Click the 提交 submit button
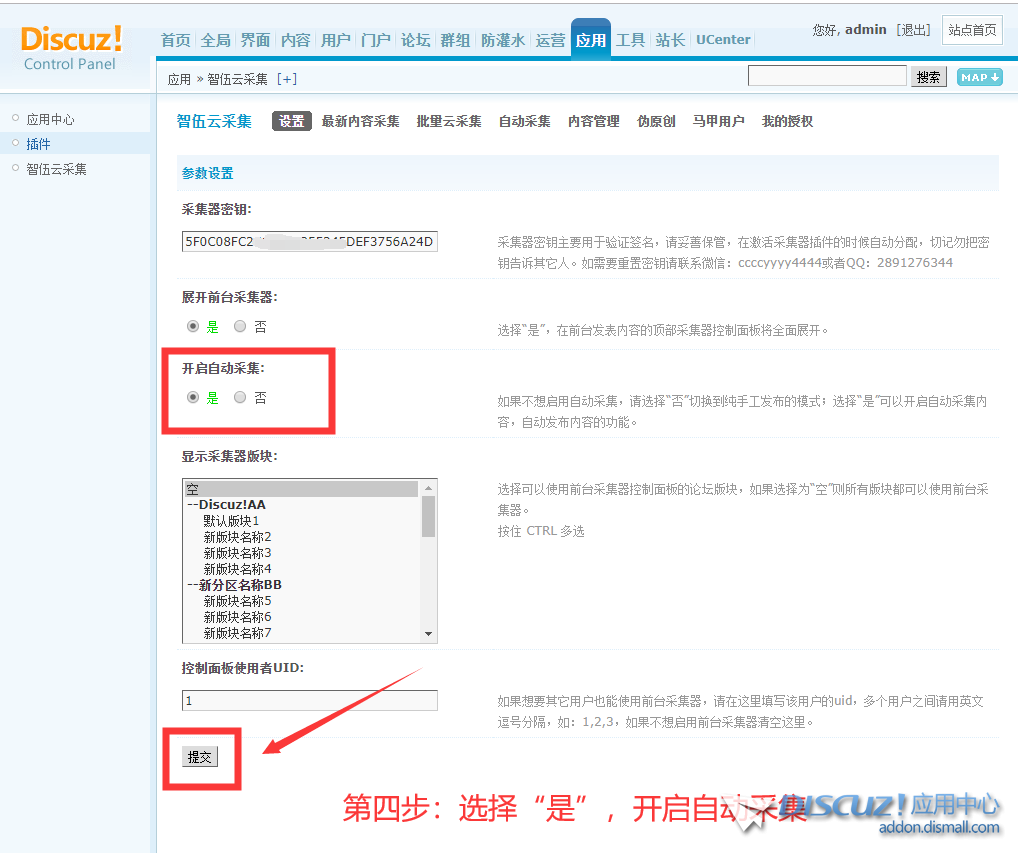Screen dimensions: 1018x853 (x=199, y=757)
